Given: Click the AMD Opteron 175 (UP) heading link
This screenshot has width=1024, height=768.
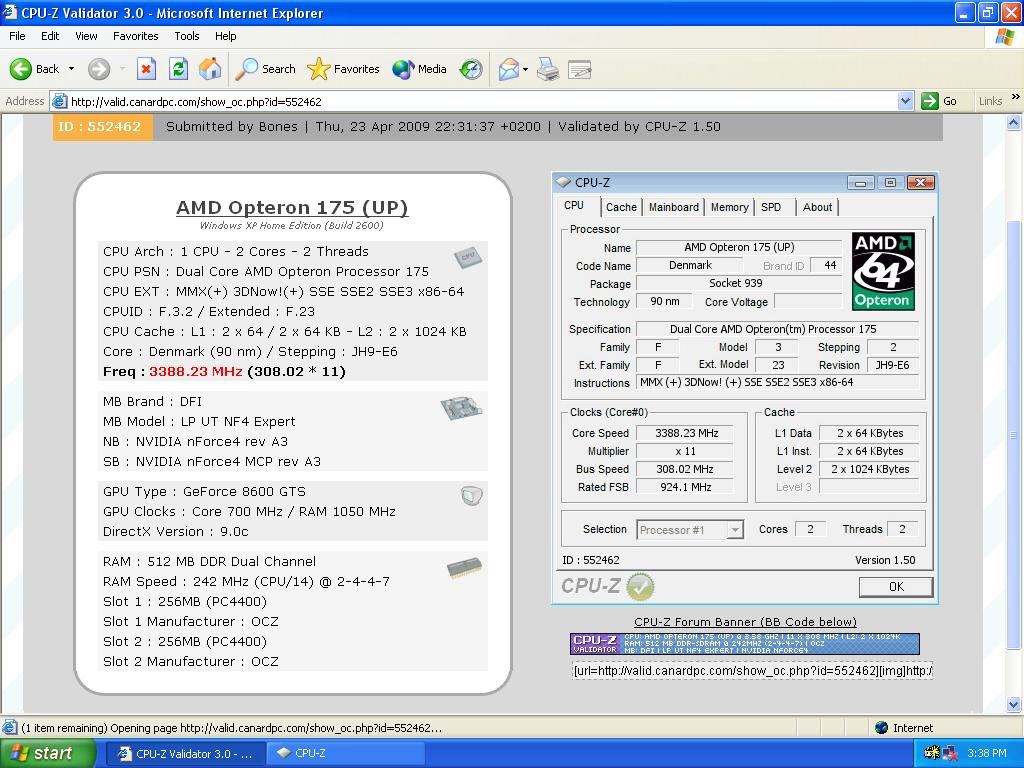Looking at the screenshot, I should (292, 207).
